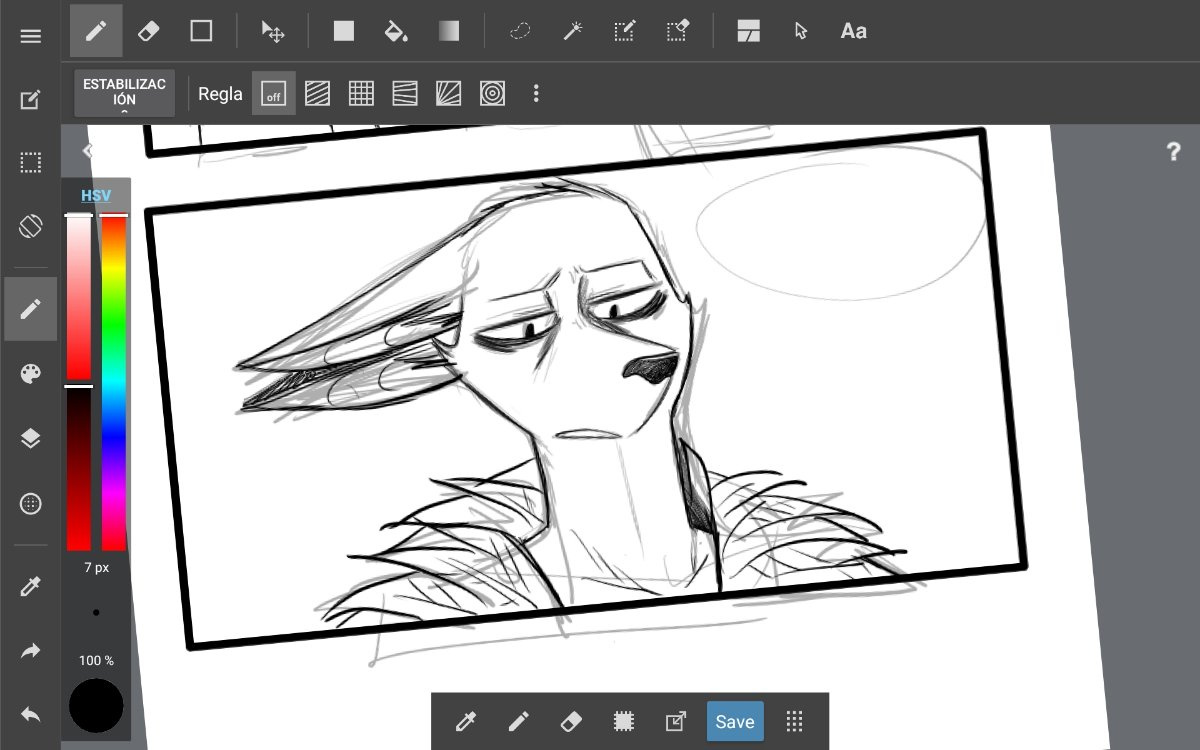Choose the Lasso selection tool
Image resolution: width=1200 pixels, height=750 pixels.
(x=520, y=31)
